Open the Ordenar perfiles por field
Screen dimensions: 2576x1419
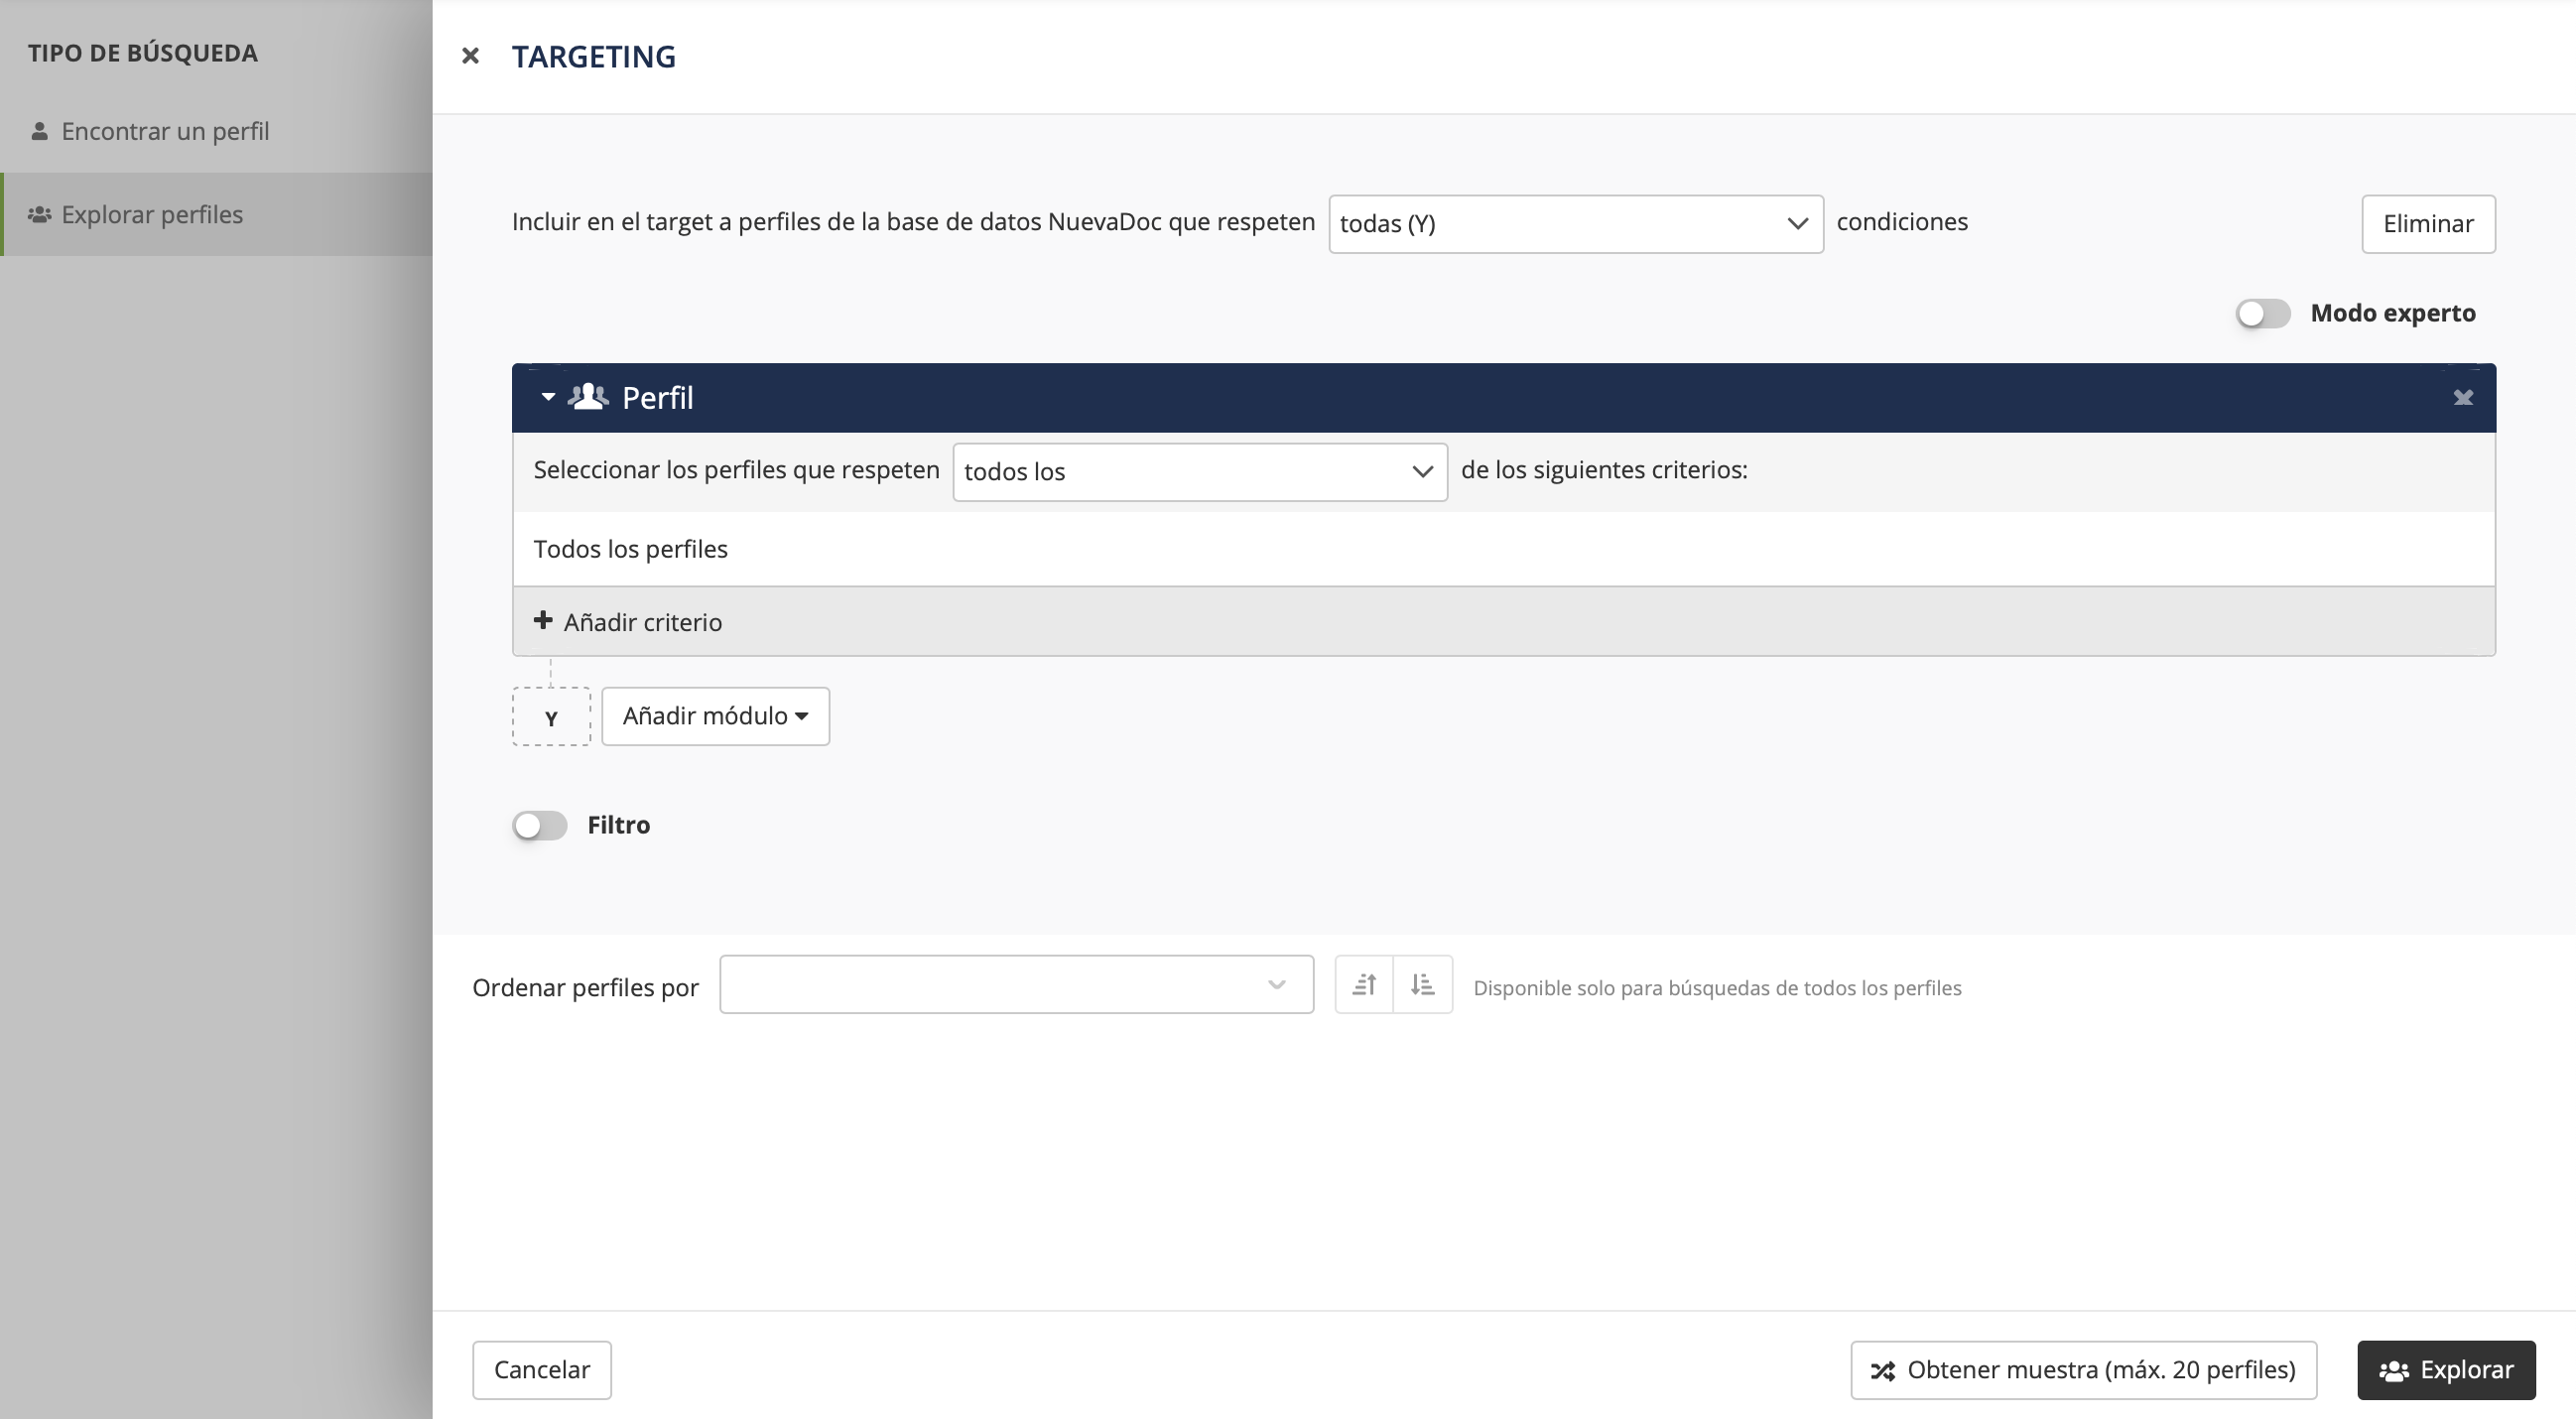(1015, 985)
